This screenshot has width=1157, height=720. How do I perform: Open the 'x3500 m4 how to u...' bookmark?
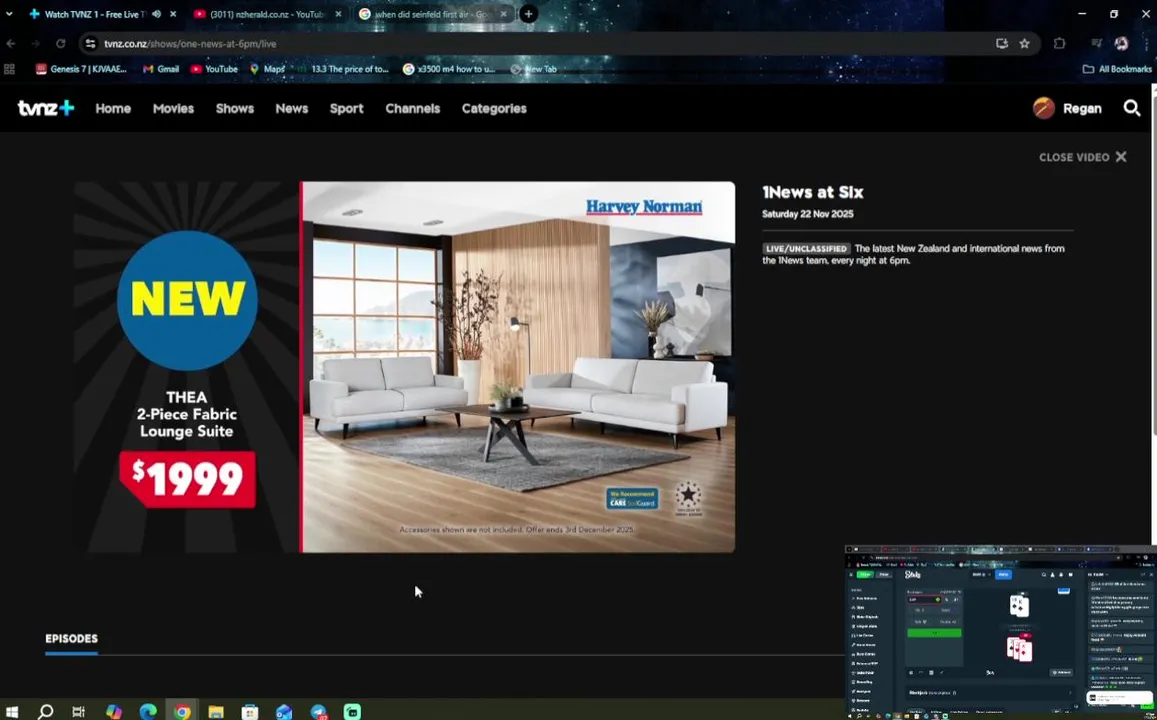pos(449,69)
